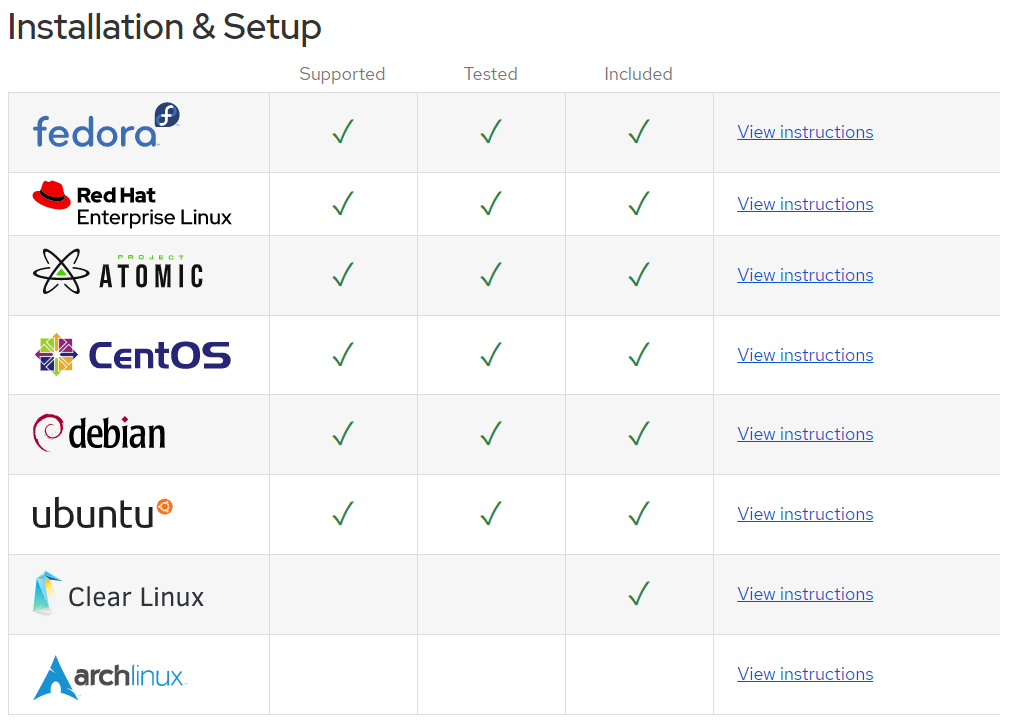The height and width of the screenshot is (723, 1011).
Task: Click Fedora's Included checkmark
Action: pyautogui.click(x=639, y=131)
